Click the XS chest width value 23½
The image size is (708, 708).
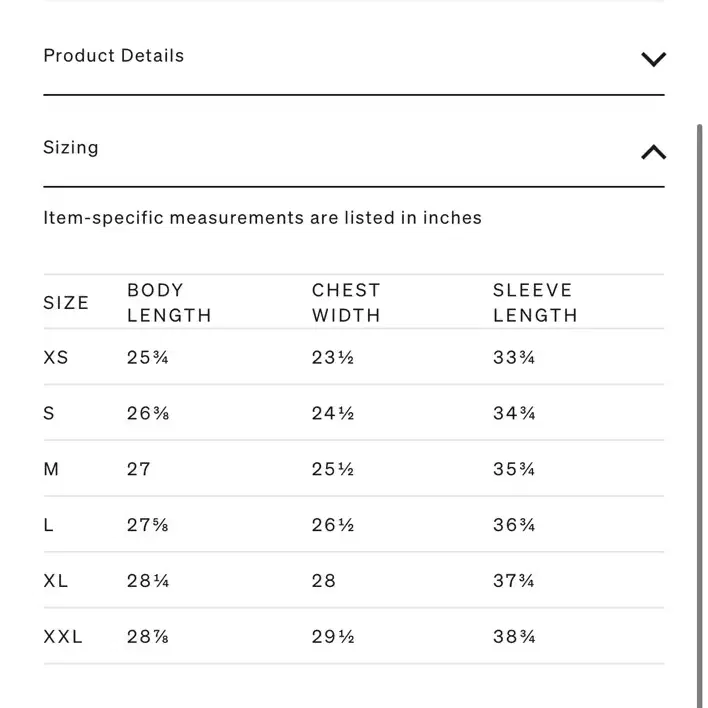[333, 358]
